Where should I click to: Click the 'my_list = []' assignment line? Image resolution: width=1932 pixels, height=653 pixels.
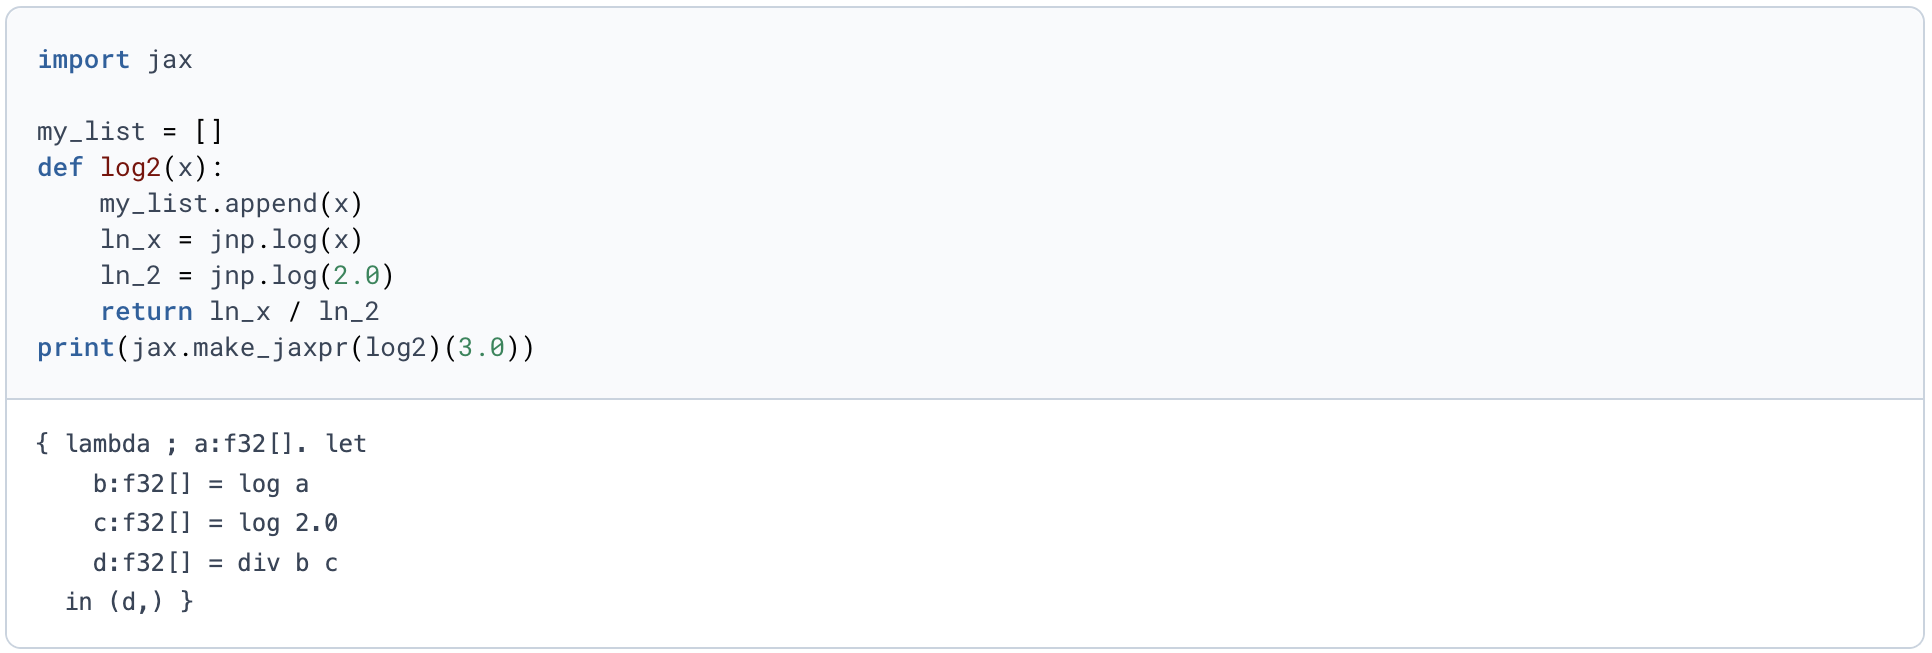coord(130,132)
